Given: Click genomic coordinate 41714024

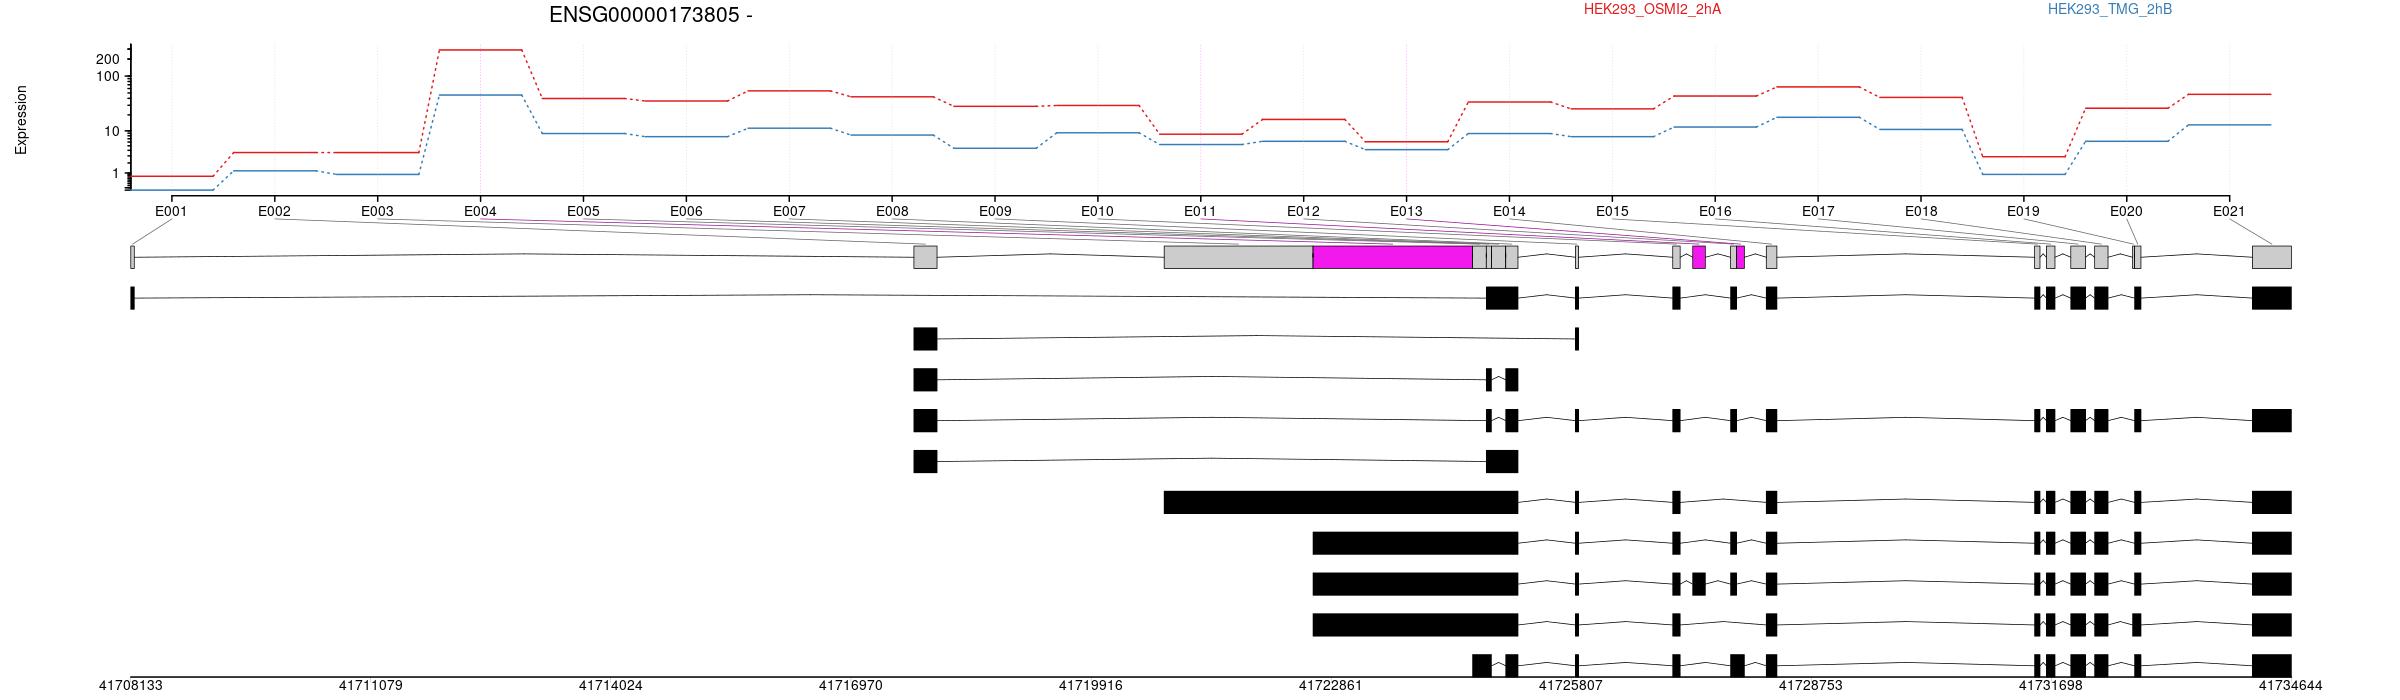Looking at the screenshot, I should pyautogui.click(x=610, y=686).
